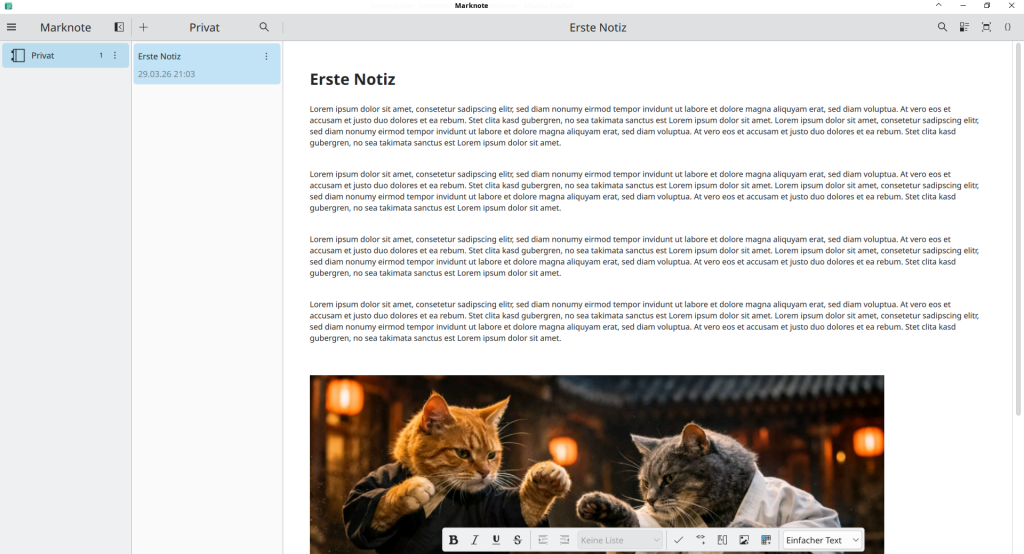This screenshot has height=554, width=1024.
Task: Search within the Erste Notiz editor
Action: tap(942, 27)
